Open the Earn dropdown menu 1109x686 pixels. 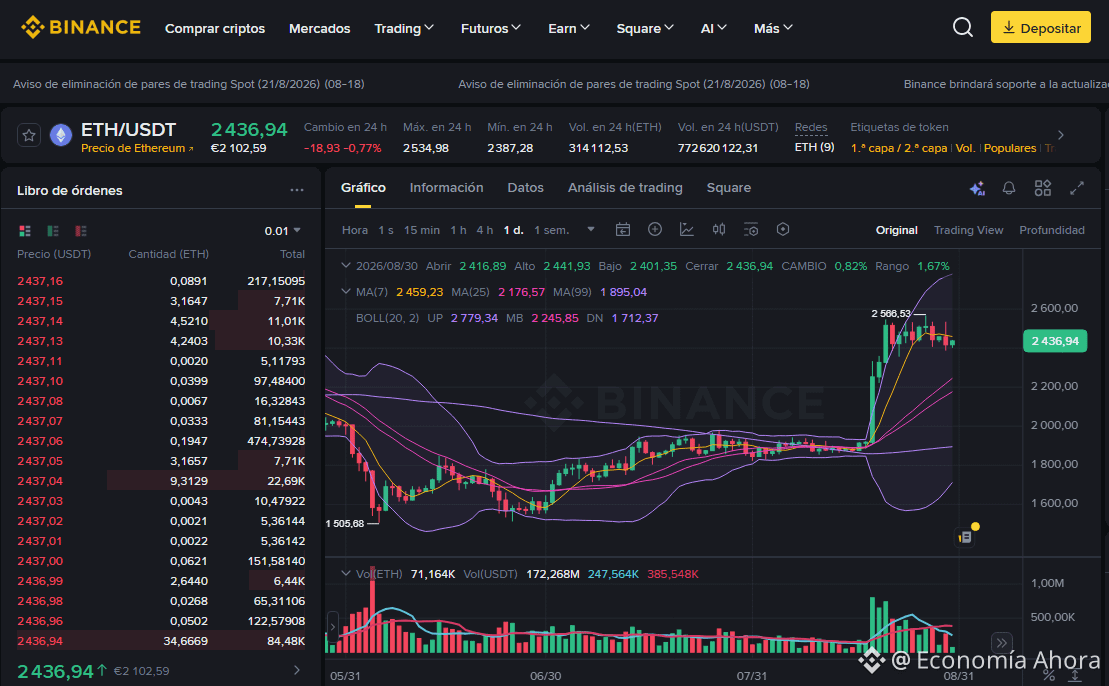click(x=569, y=28)
